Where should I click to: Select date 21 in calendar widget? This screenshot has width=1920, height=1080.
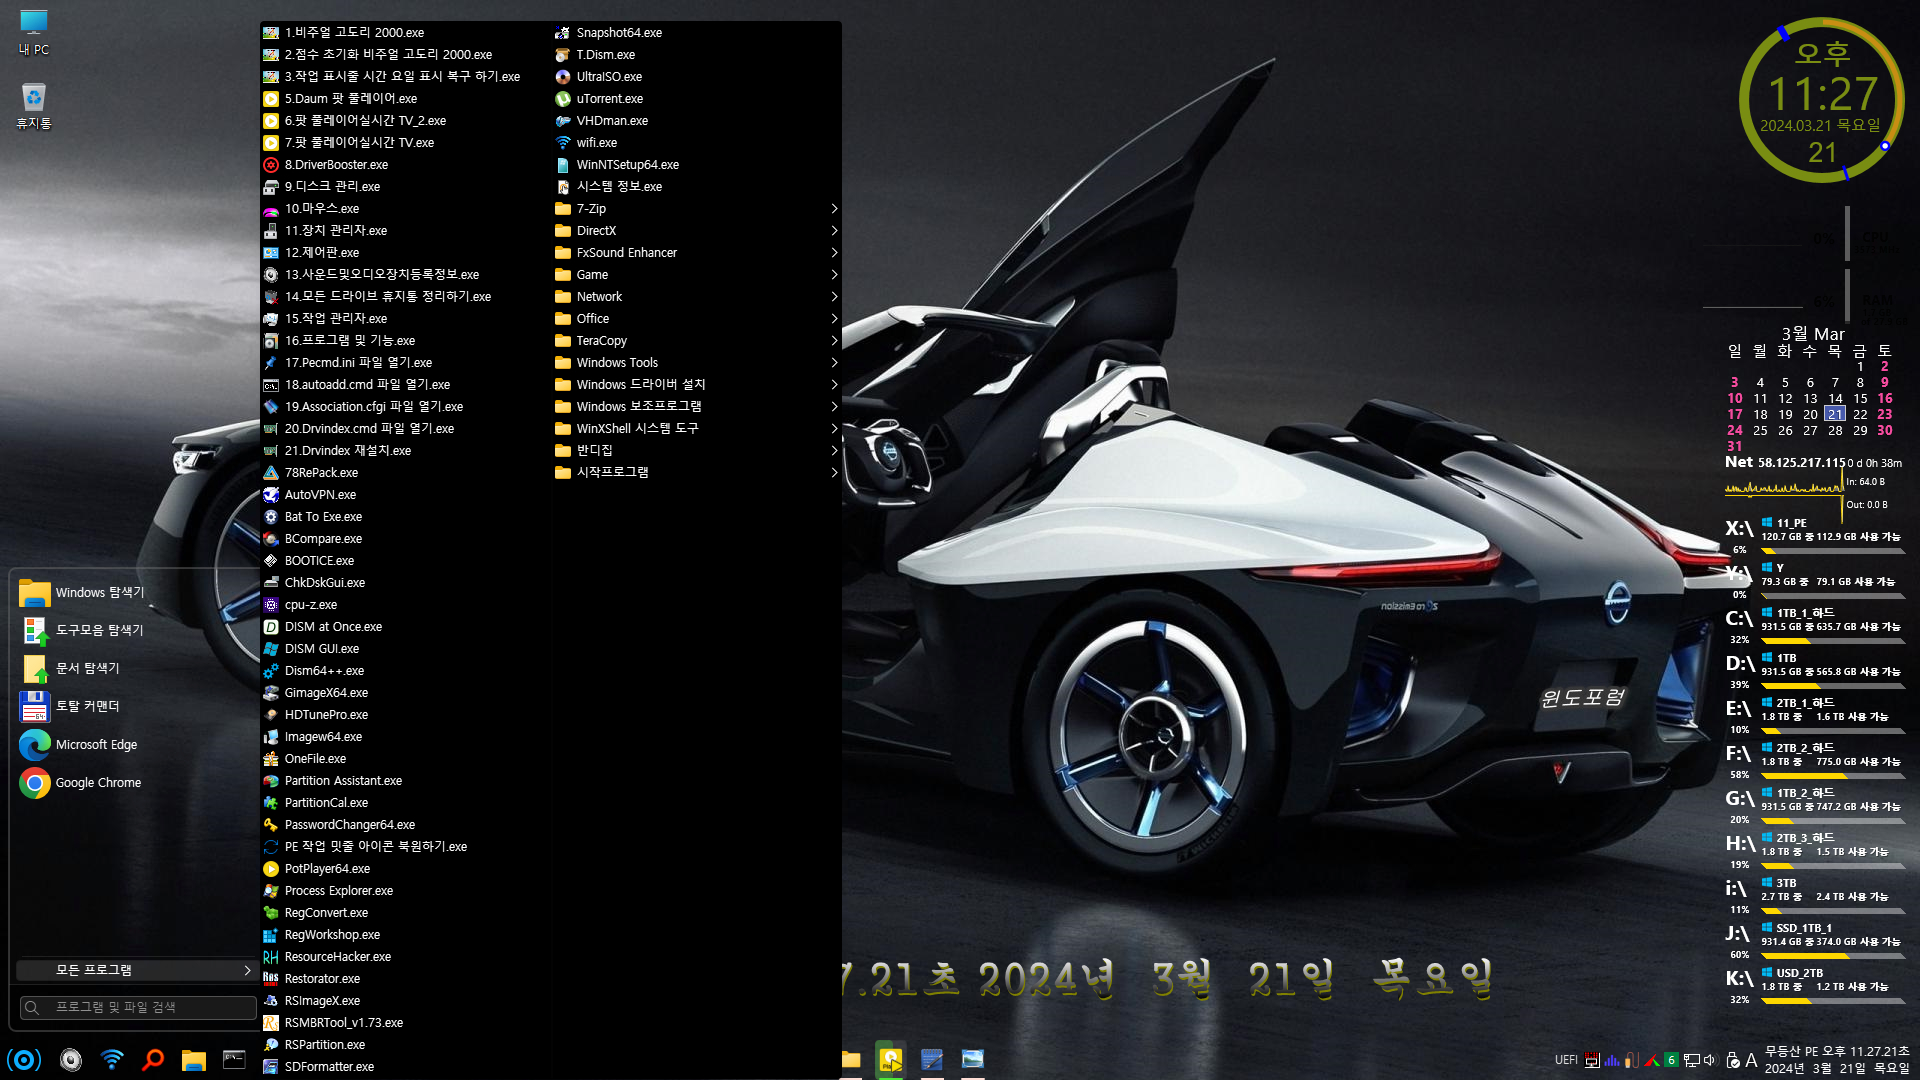(x=1835, y=414)
